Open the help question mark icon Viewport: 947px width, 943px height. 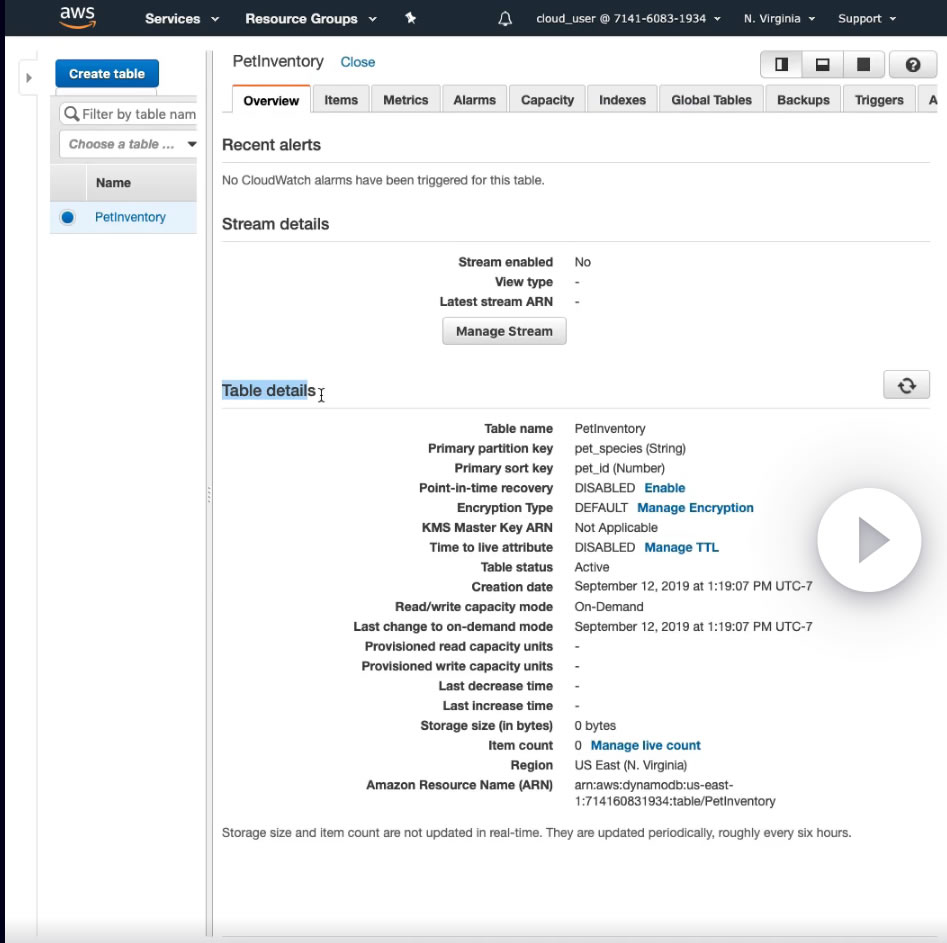click(913, 65)
